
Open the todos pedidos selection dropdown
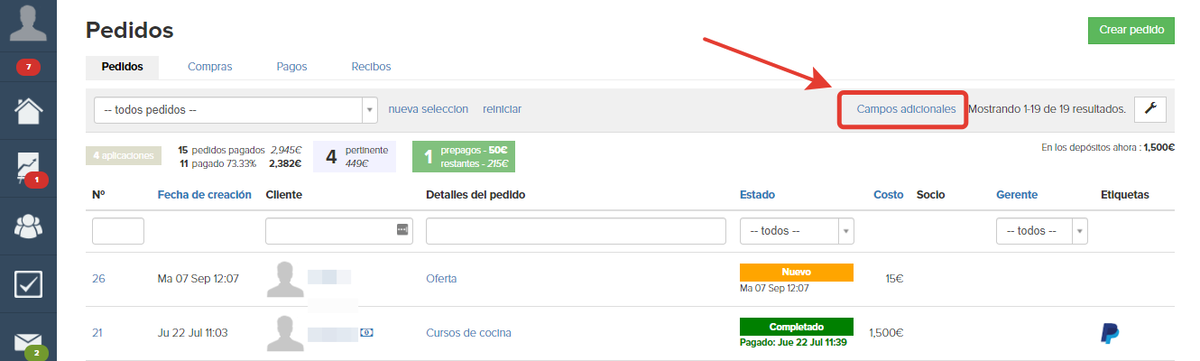click(235, 109)
